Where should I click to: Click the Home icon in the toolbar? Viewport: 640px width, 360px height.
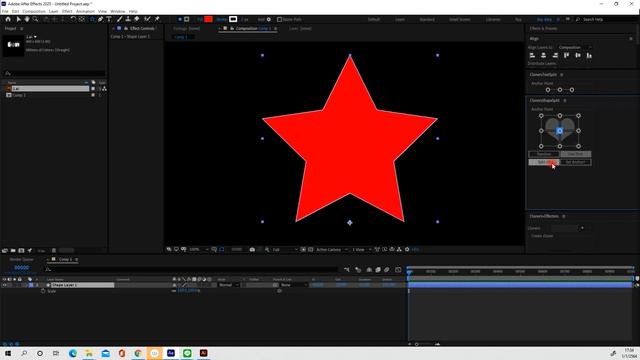click(x=8, y=19)
